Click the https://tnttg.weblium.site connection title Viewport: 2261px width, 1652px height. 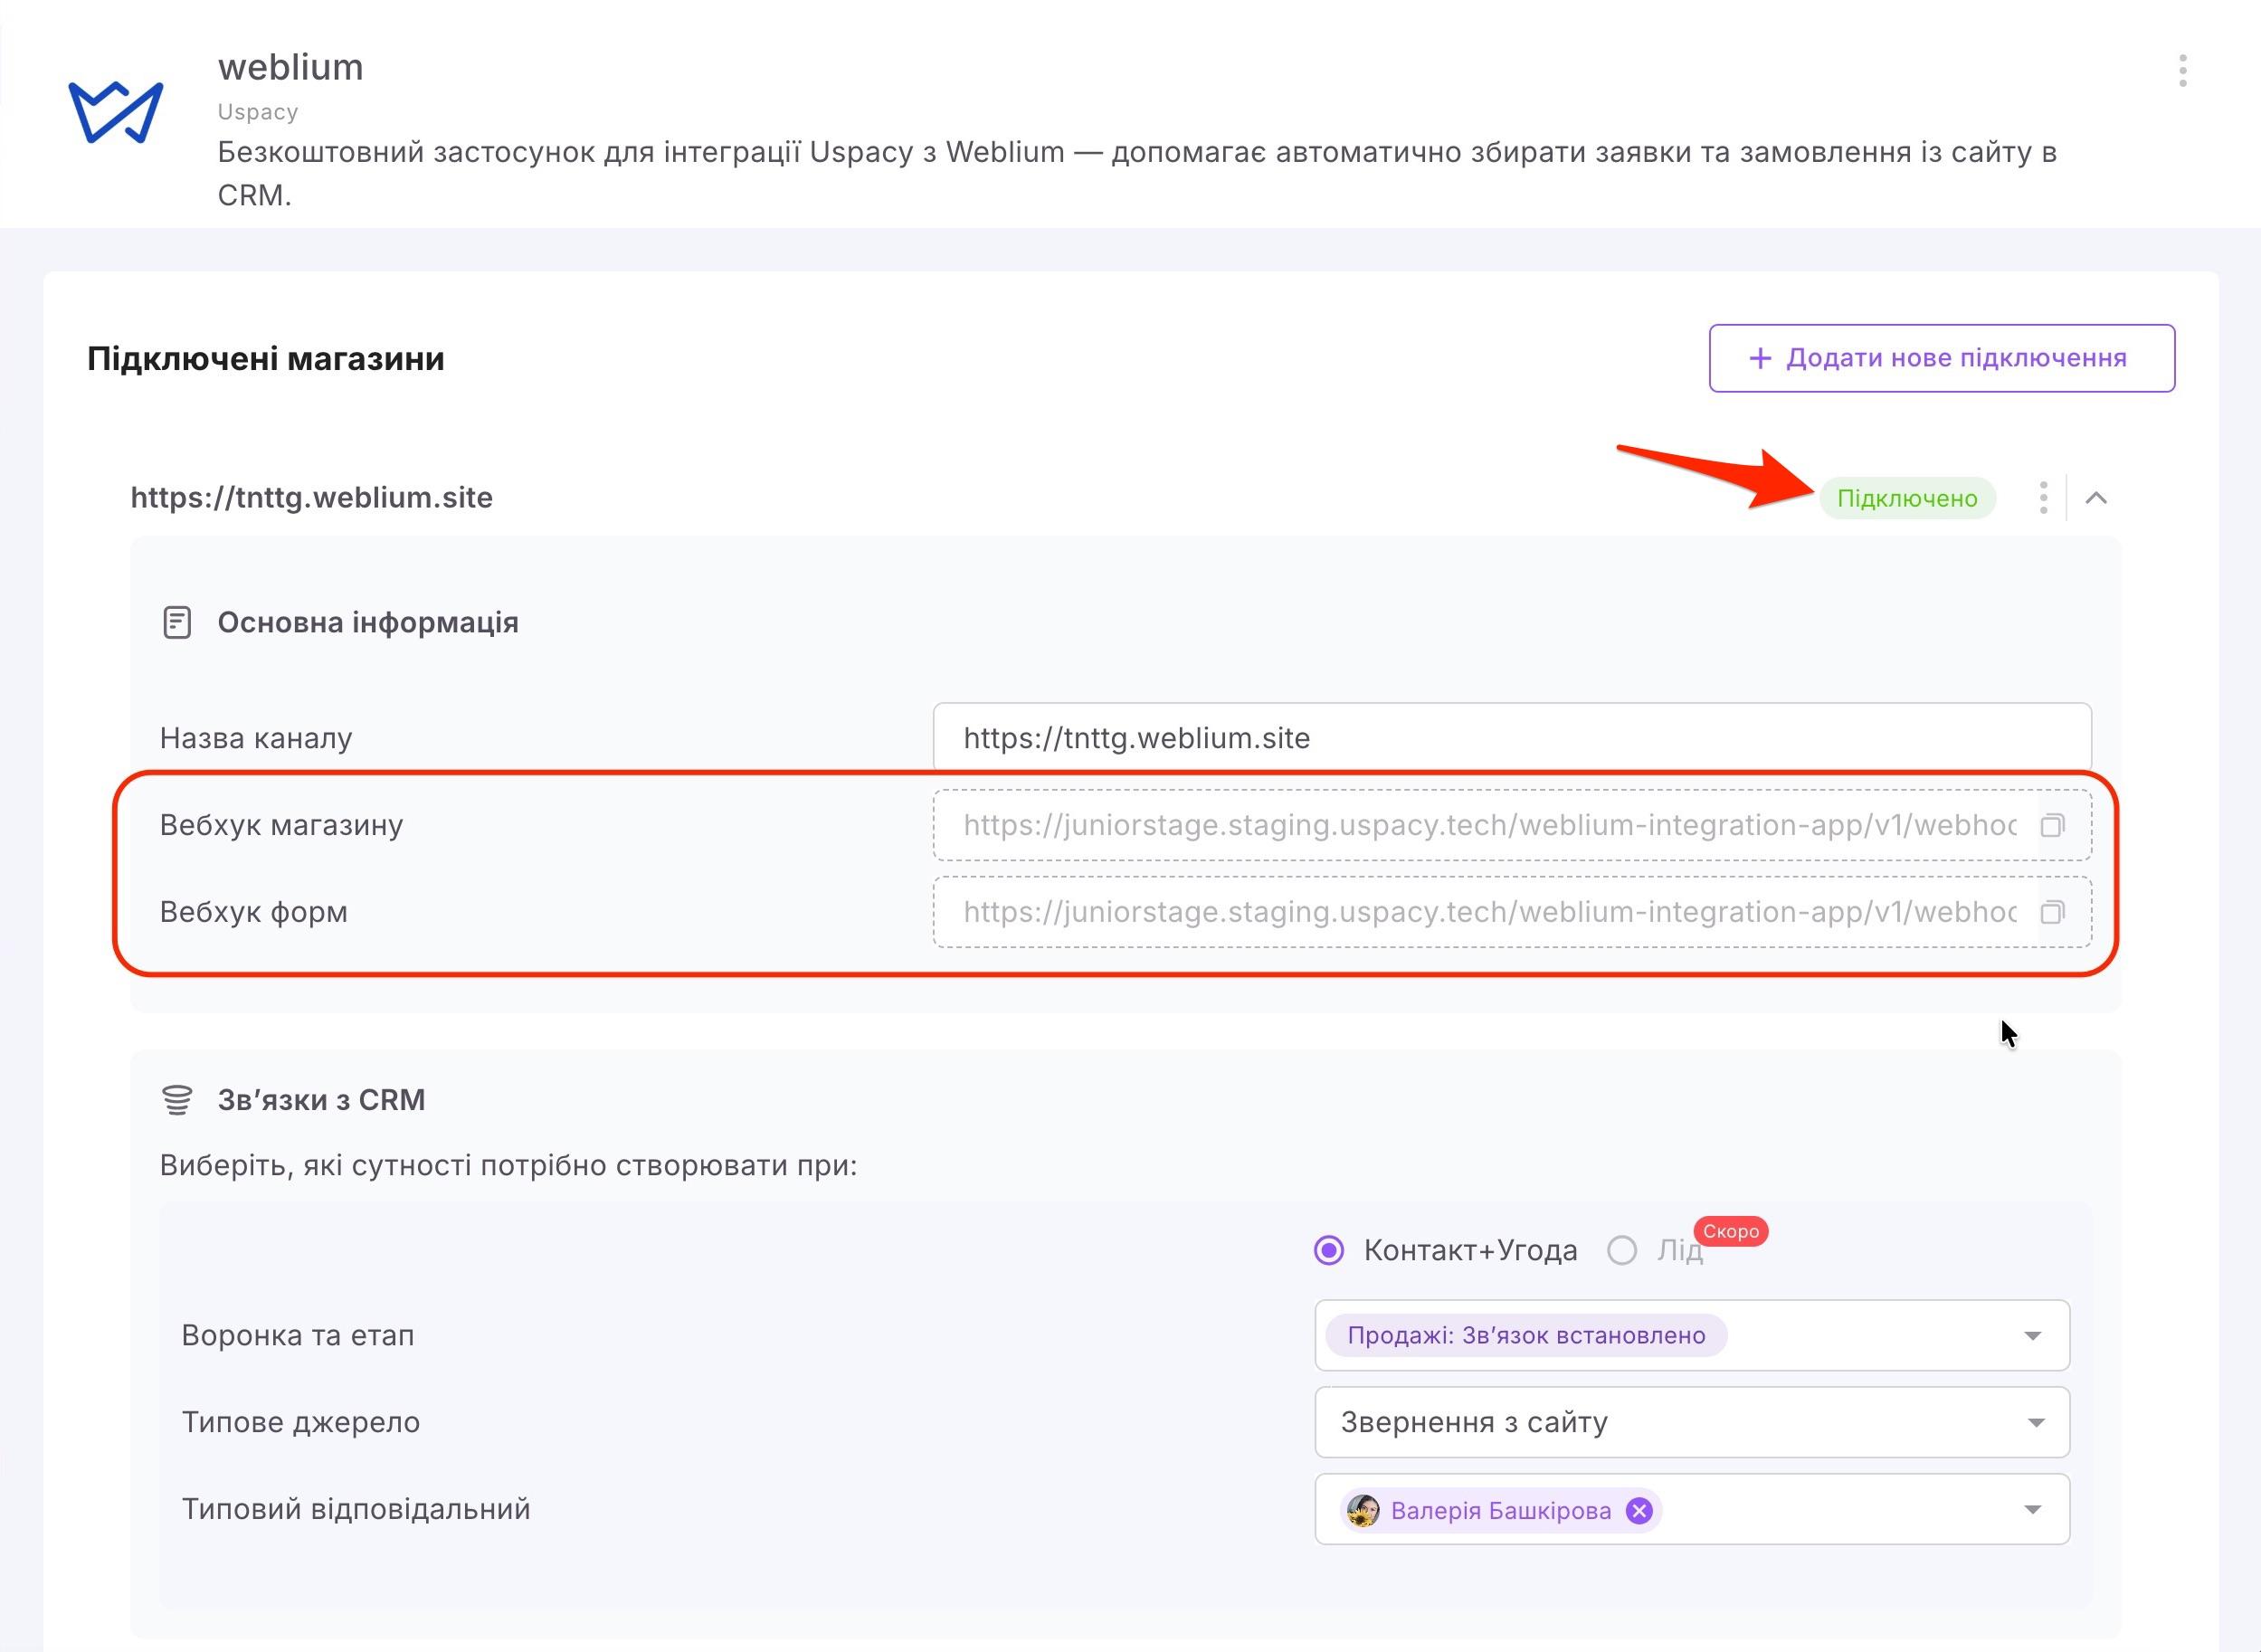(312, 497)
